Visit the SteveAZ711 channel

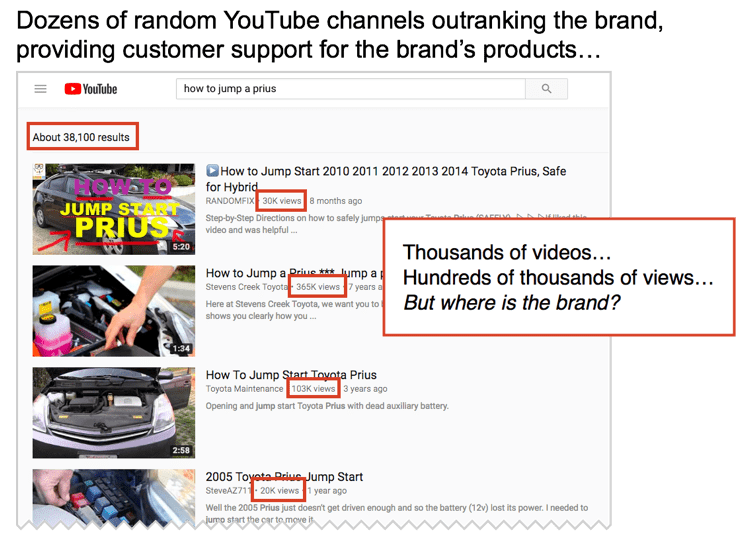pyautogui.click(x=228, y=491)
